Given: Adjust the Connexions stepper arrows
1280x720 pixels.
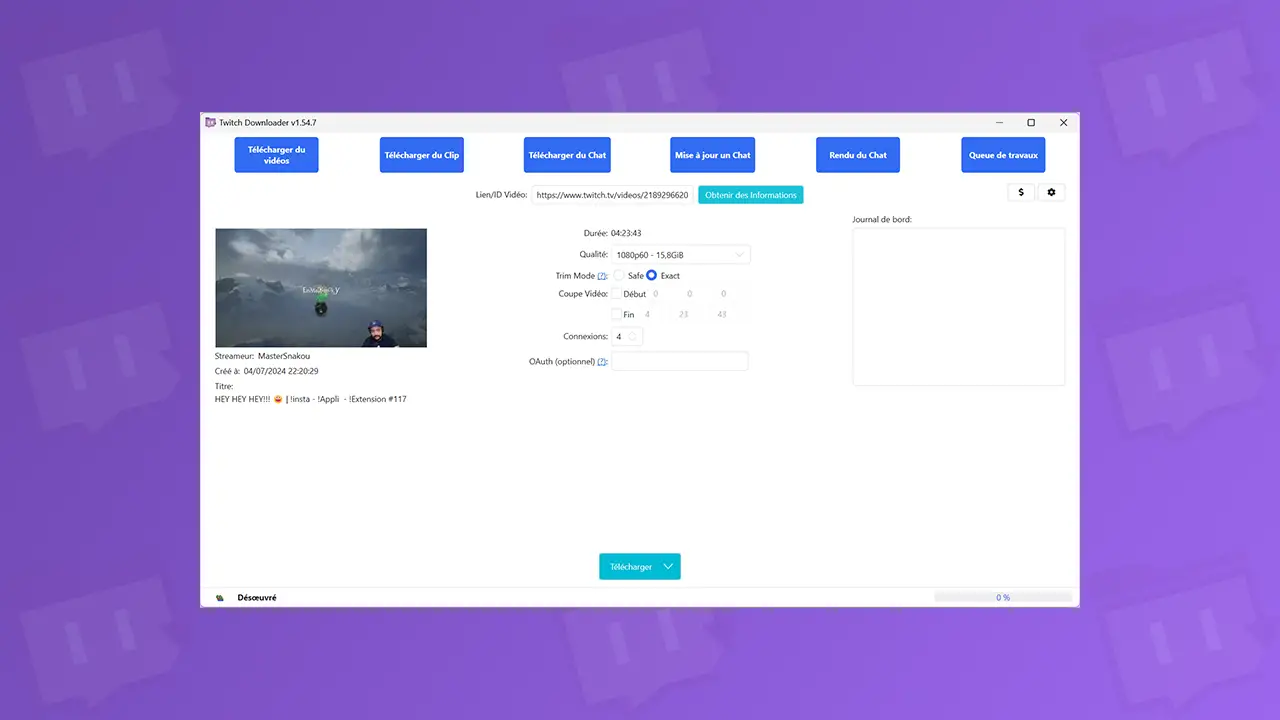Looking at the screenshot, I should pyautogui.click(x=632, y=337).
